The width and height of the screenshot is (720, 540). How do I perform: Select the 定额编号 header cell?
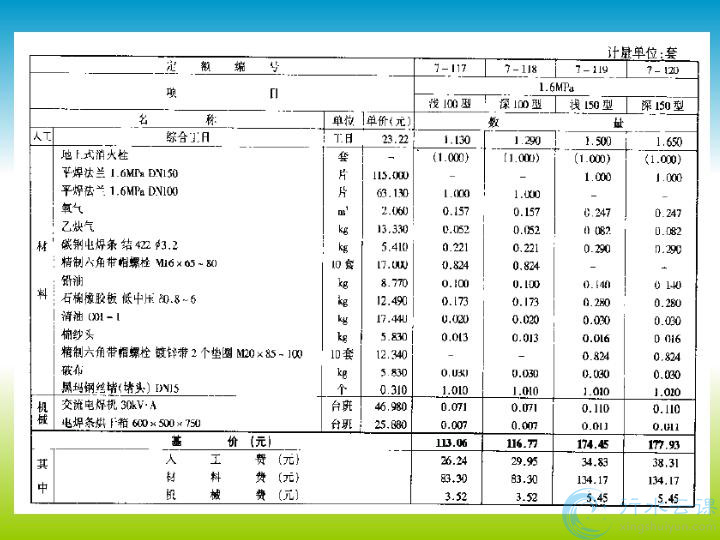point(222,68)
